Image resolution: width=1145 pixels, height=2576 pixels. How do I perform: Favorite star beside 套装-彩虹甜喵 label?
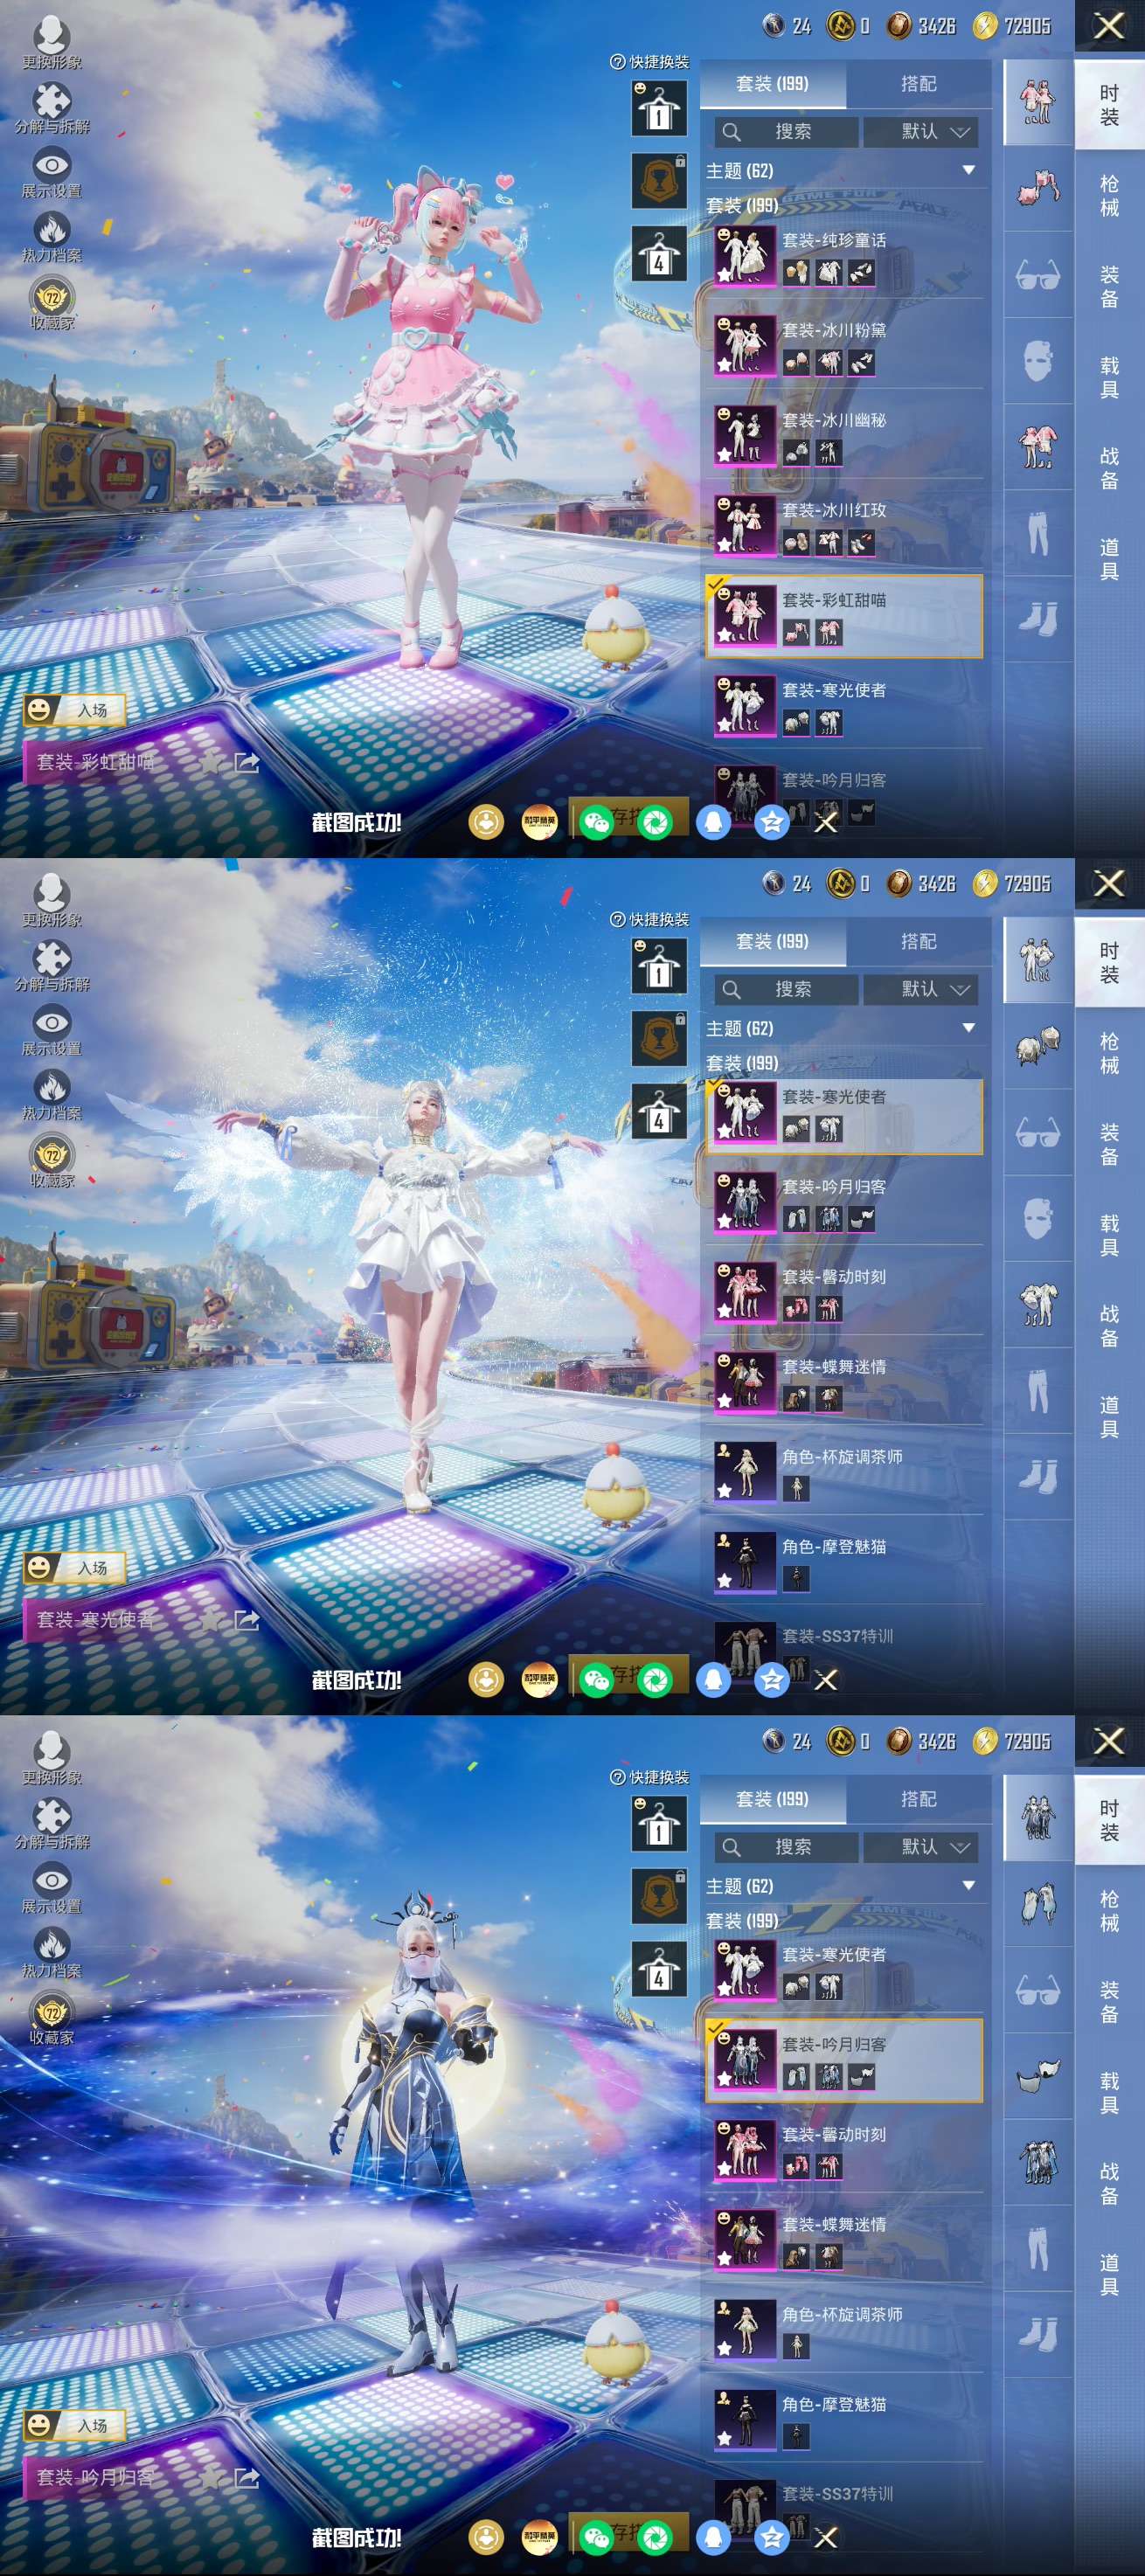[209, 764]
